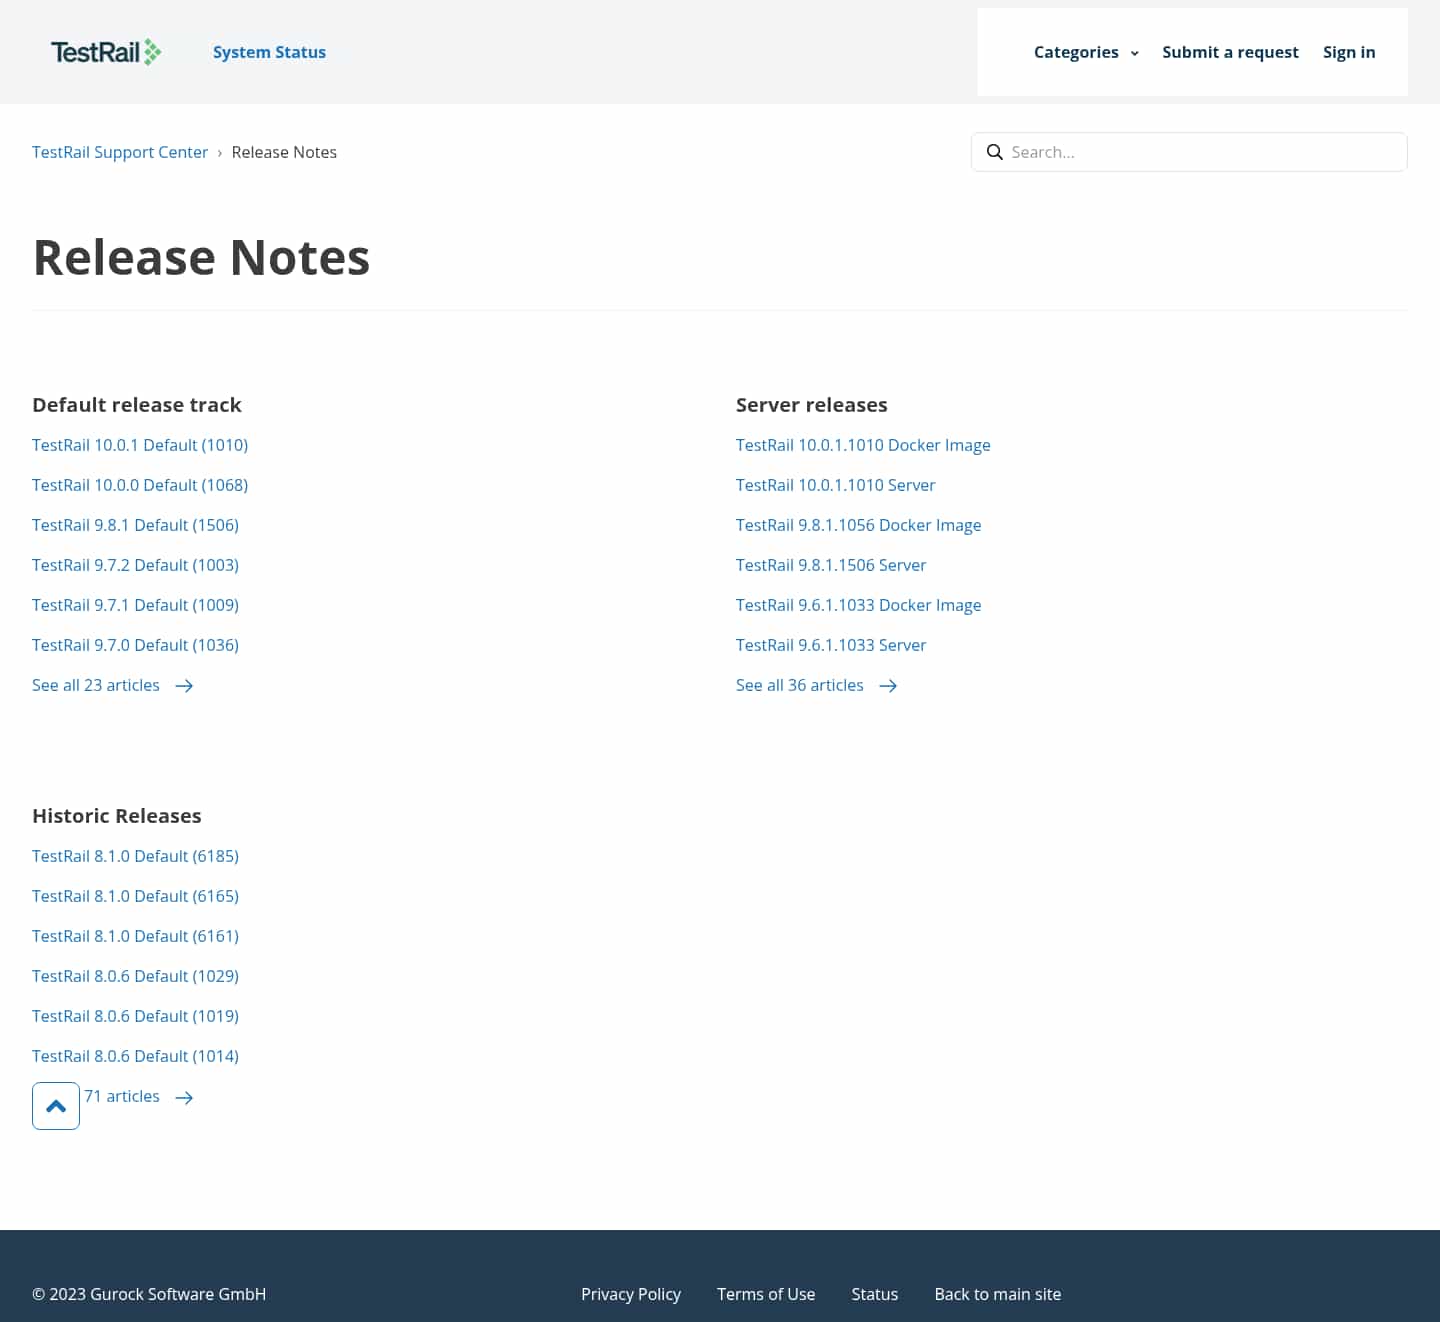Open the Categories dropdown

[1077, 52]
